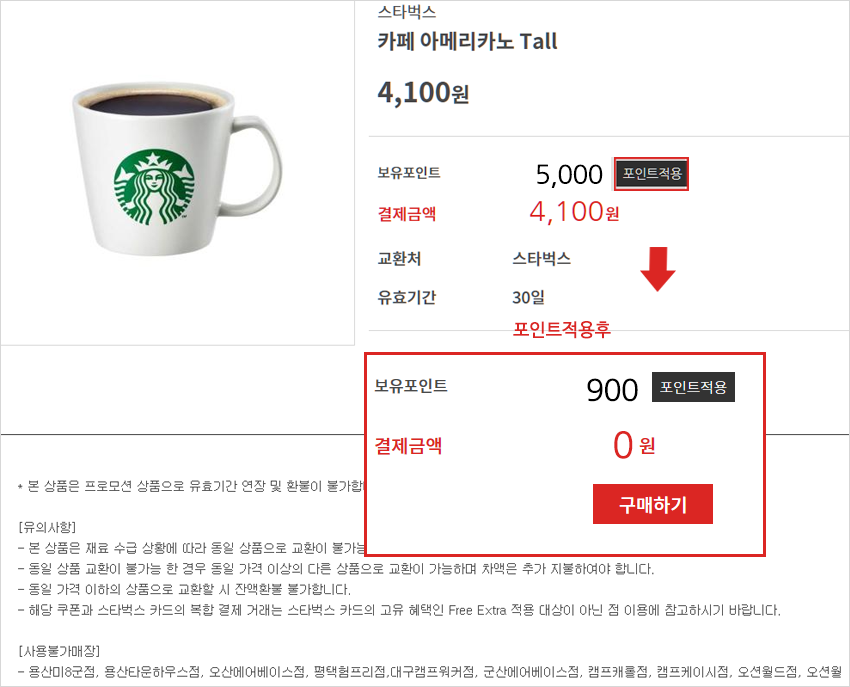Click the 교환처 label

[399, 259]
